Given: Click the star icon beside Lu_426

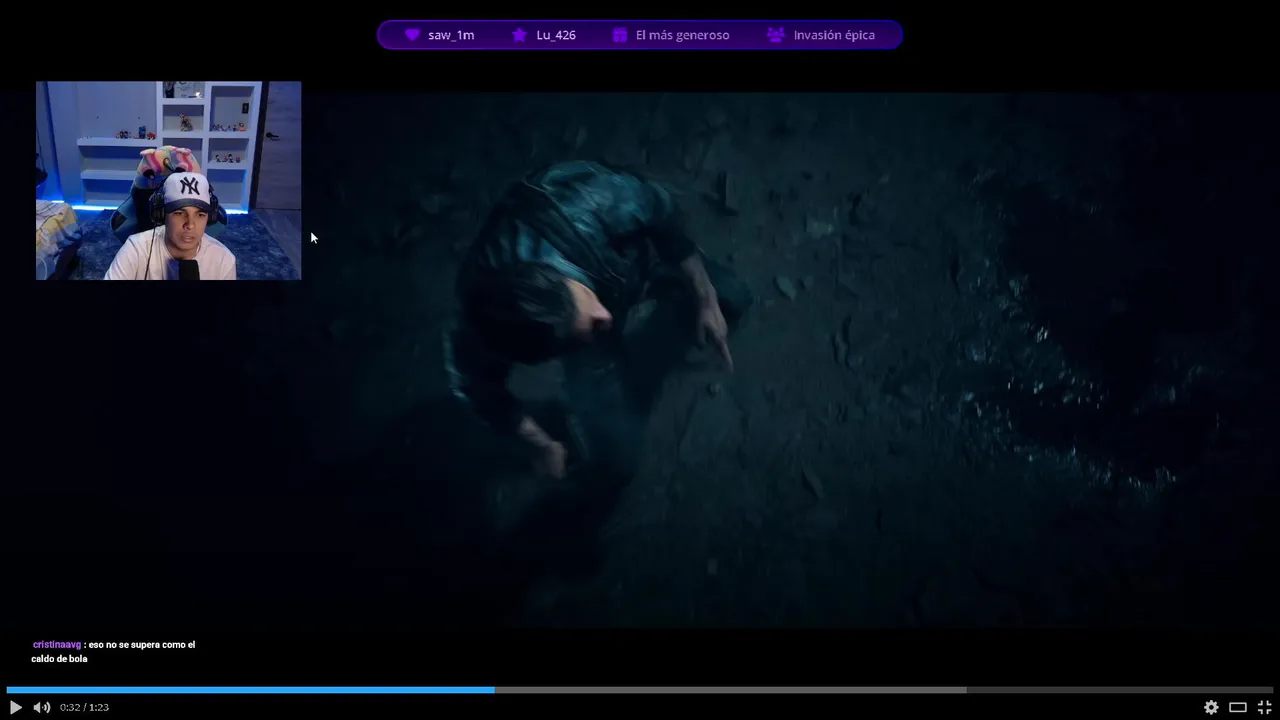Looking at the screenshot, I should (x=519, y=35).
